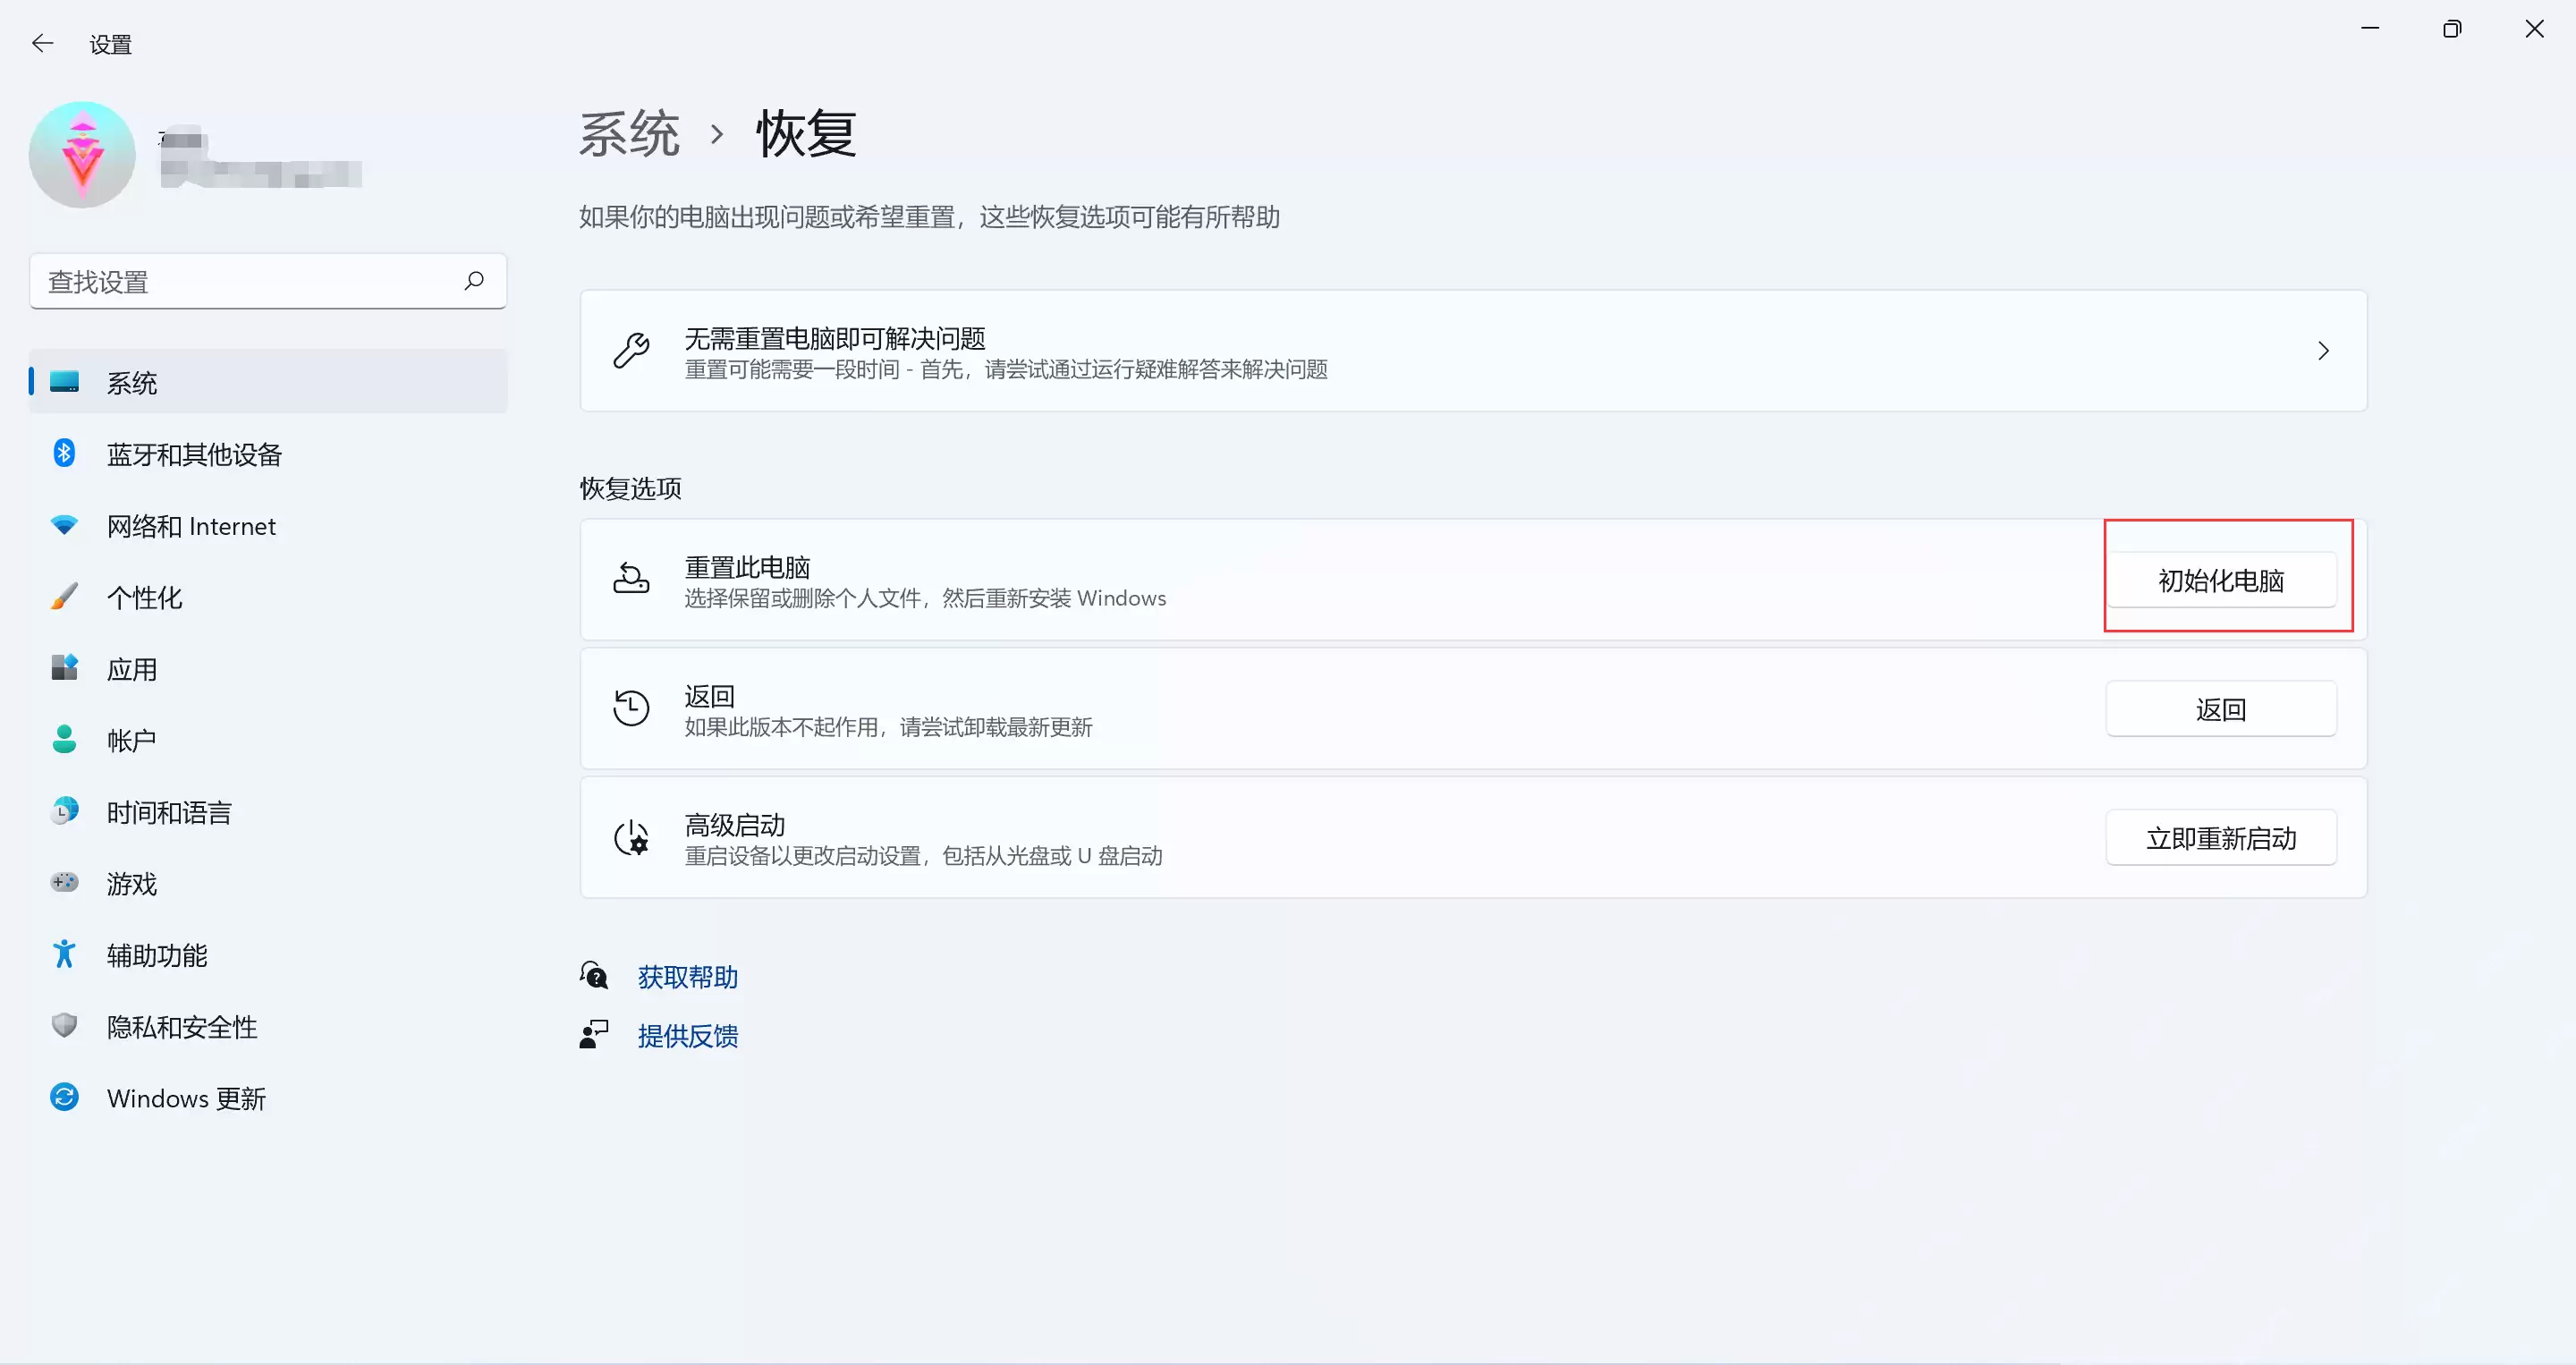Open the 应用 settings category

pos(268,669)
